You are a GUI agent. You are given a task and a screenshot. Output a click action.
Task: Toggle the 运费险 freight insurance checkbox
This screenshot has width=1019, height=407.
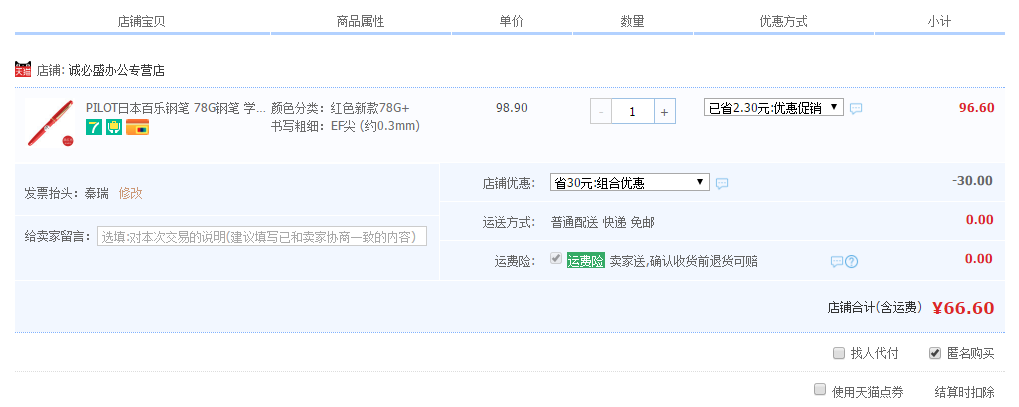coord(556,259)
